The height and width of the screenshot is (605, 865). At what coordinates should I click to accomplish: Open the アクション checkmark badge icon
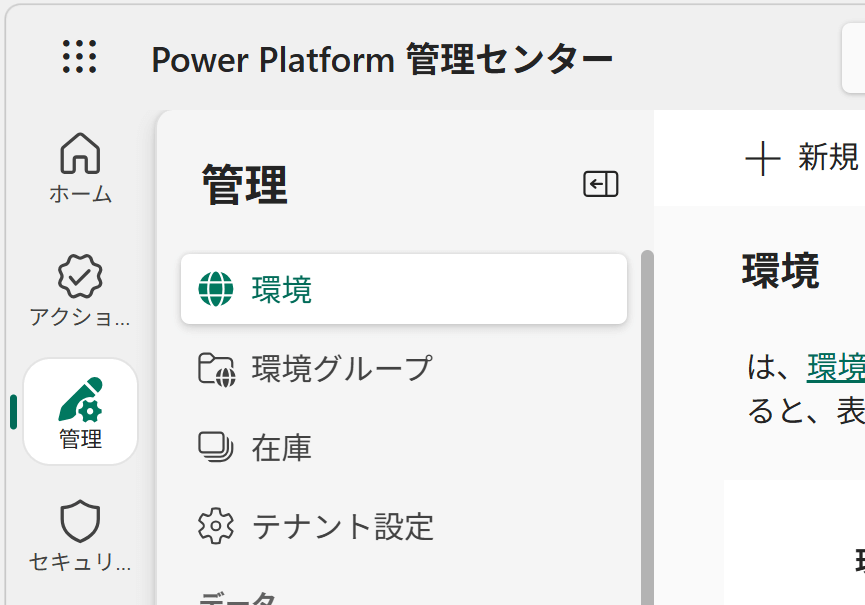tap(80, 277)
